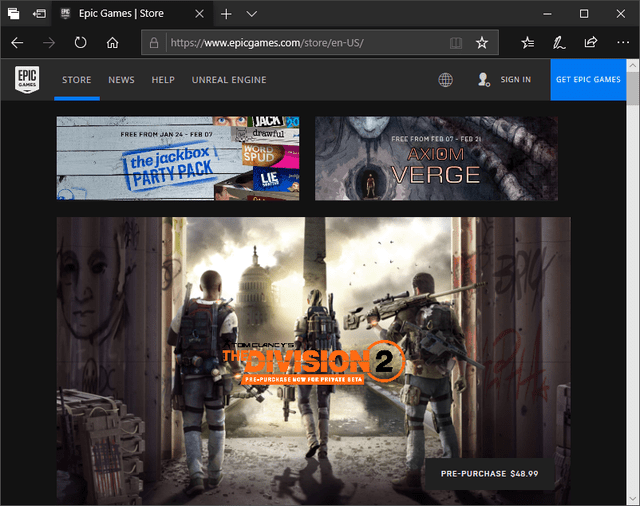
Task: Minimize the browser window
Action: [547, 14]
